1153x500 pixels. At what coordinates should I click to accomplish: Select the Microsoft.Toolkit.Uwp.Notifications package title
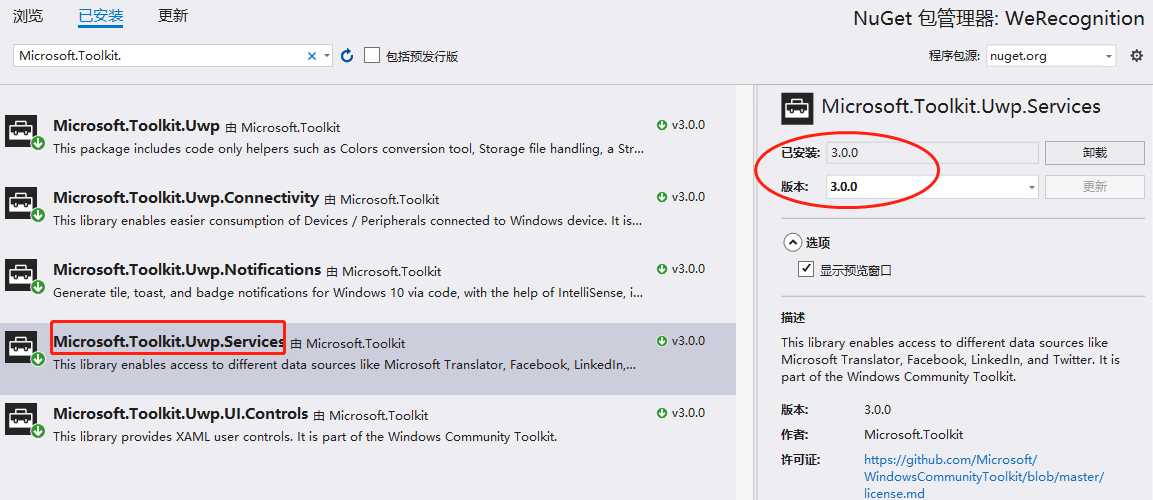tap(187, 269)
